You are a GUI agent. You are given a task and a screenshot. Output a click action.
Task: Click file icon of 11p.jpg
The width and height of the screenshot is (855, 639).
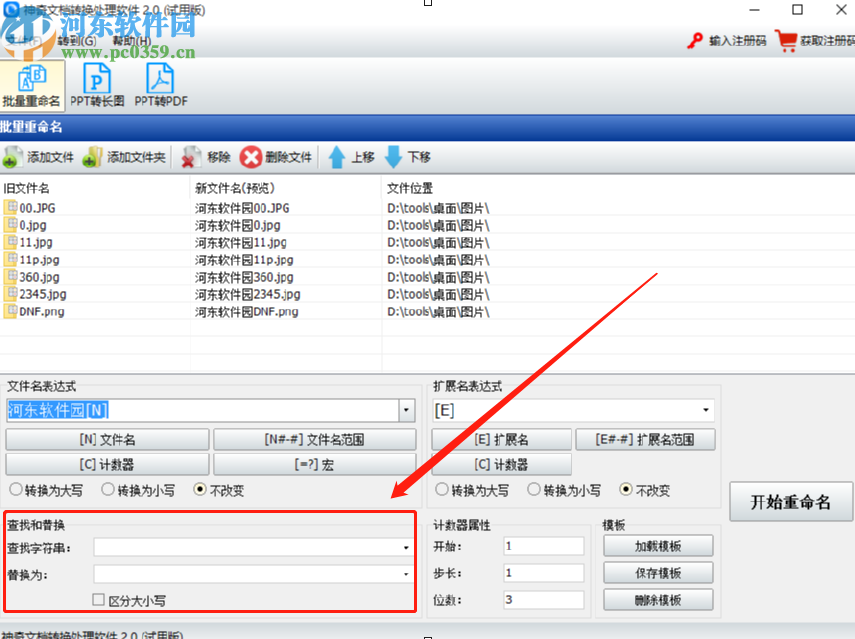pos(10,259)
